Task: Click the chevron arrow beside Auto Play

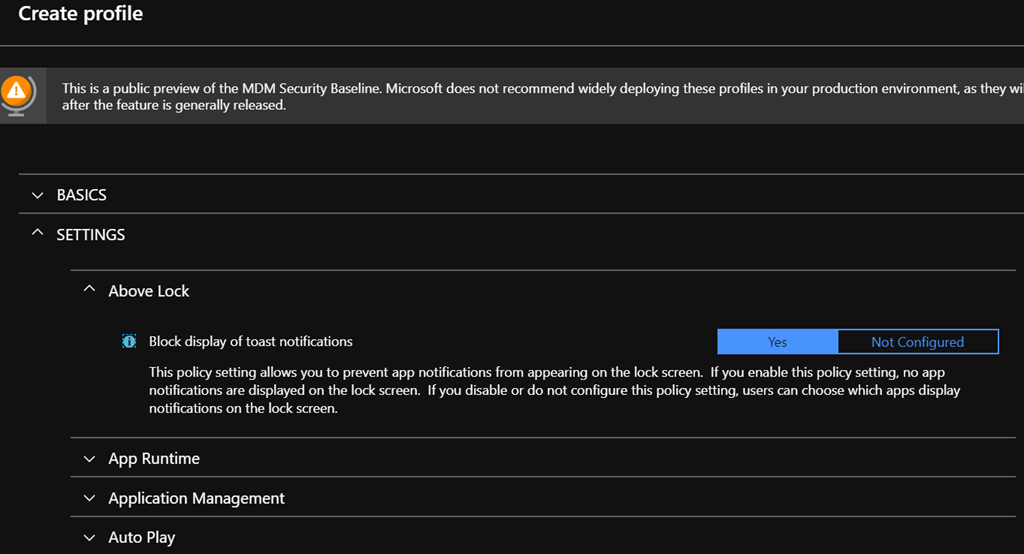Action: [x=89, y=538]
